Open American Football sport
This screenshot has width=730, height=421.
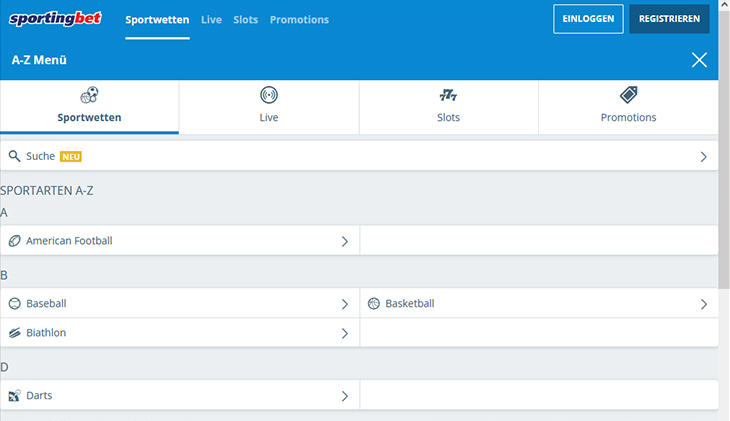(180, 241)
